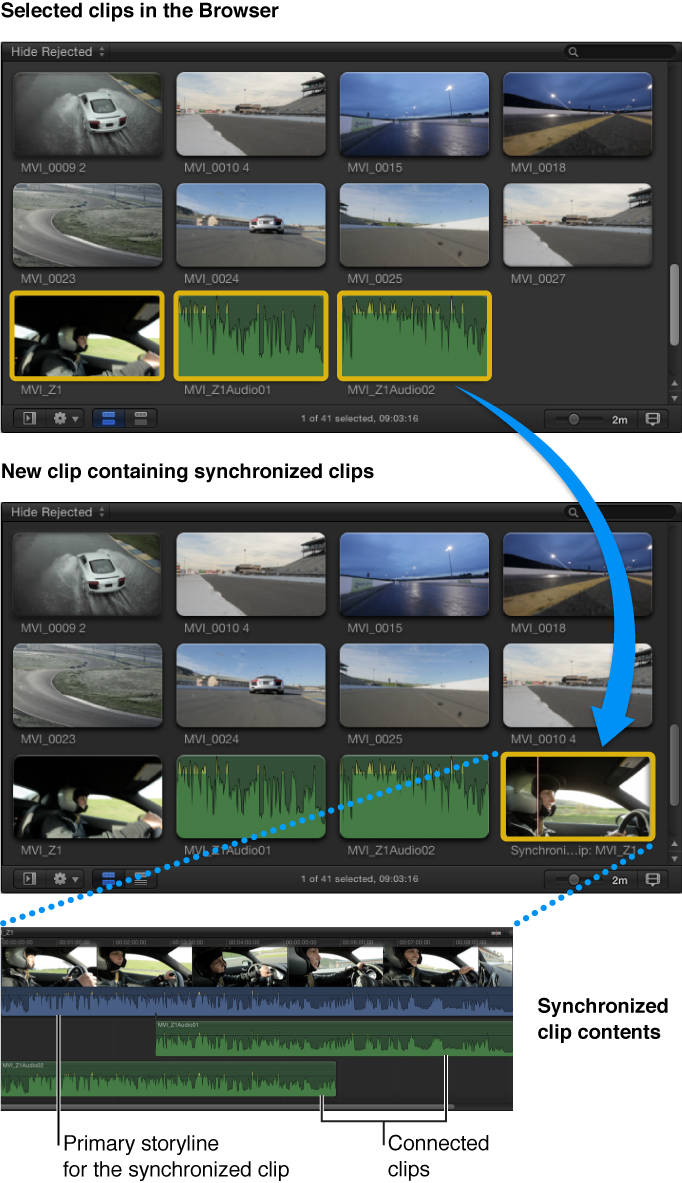682x1183 pixels.
Task: Click the 2m duration label in the bottom browser
Action: pyautogui.click(x=619, y=880)
